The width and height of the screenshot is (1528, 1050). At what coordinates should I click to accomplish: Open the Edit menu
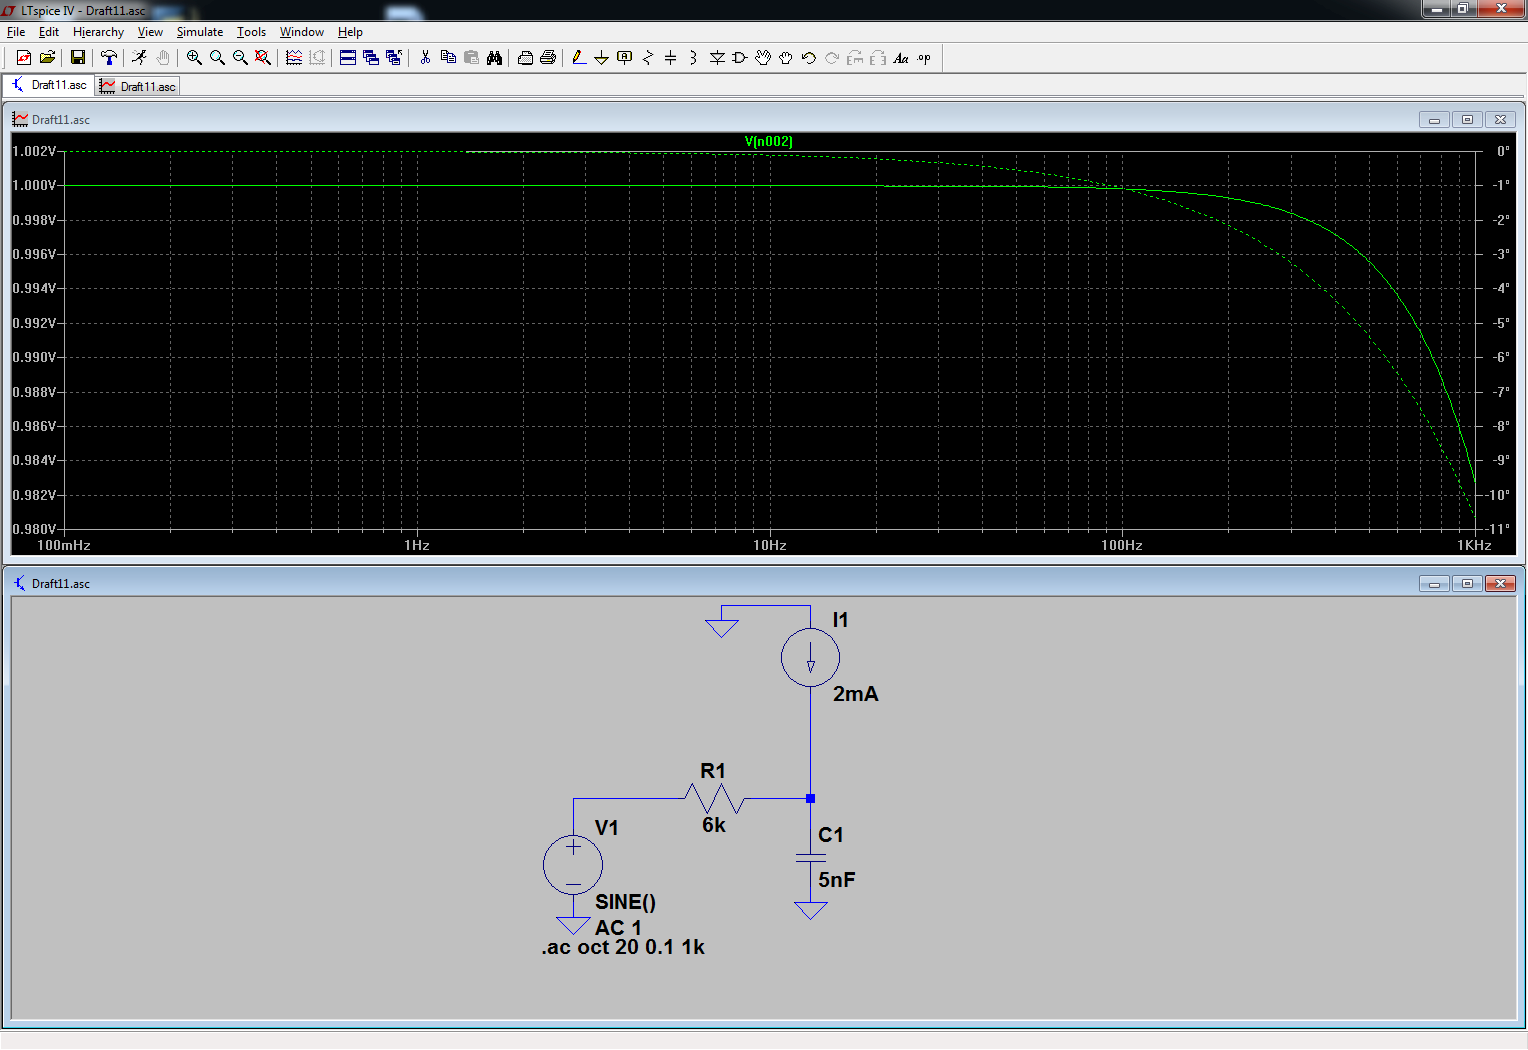[49, 32]
